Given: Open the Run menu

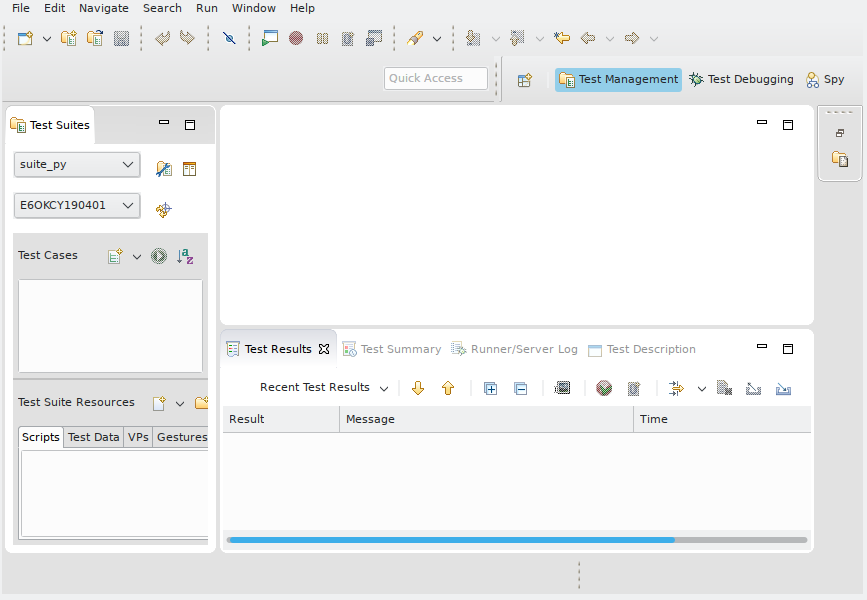Looking at the screenshot, I should pos(206,8).
